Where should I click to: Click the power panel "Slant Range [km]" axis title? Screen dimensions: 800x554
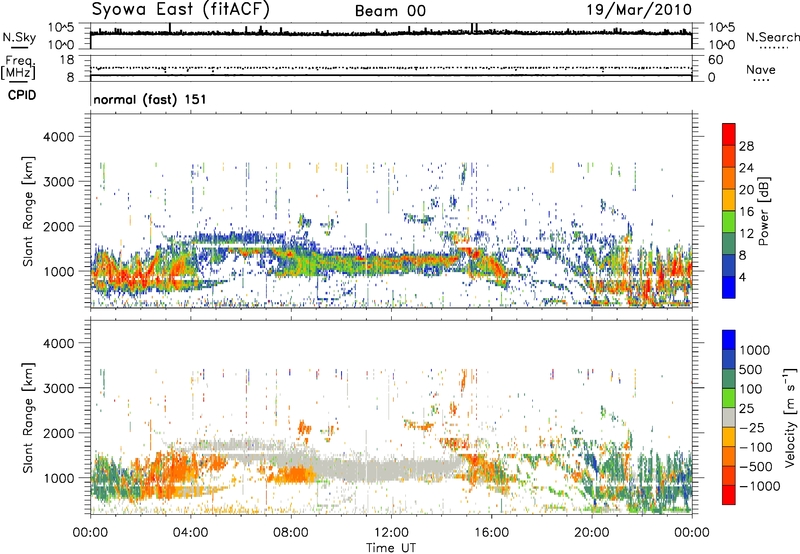coord(28,211)
